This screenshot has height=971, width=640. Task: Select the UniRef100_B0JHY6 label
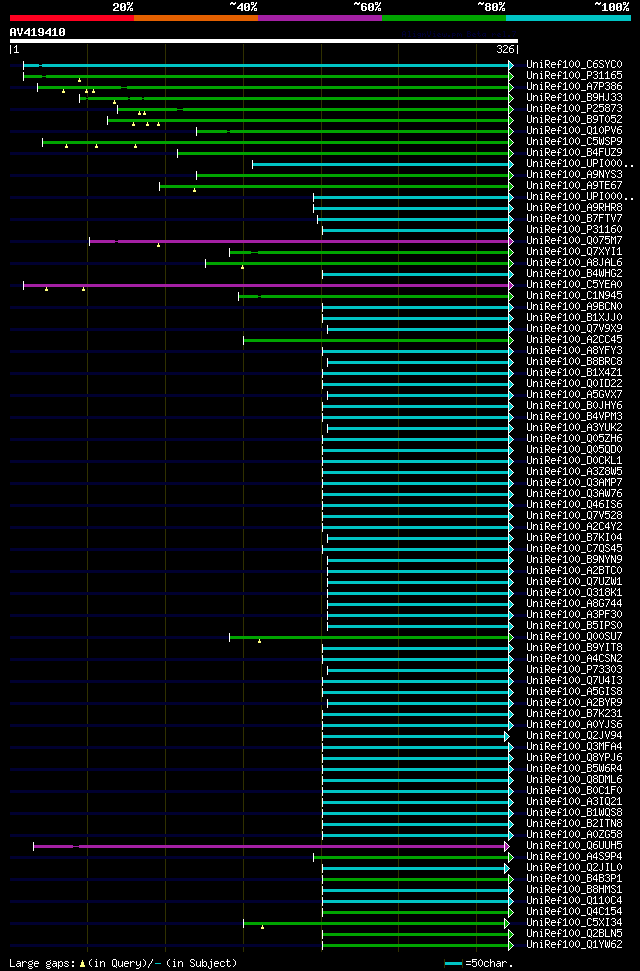(x=574, y=406)
